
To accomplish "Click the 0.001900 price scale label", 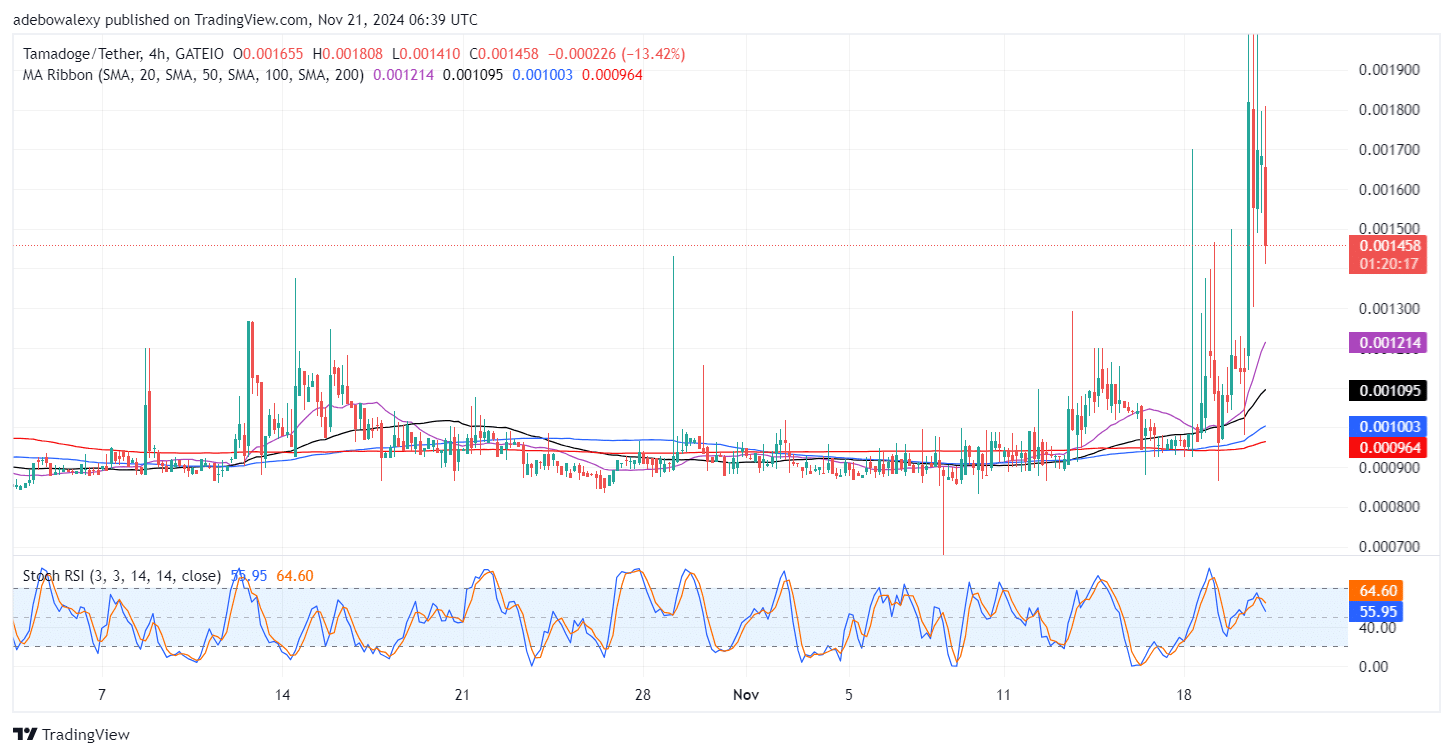I will point(1389,70).
